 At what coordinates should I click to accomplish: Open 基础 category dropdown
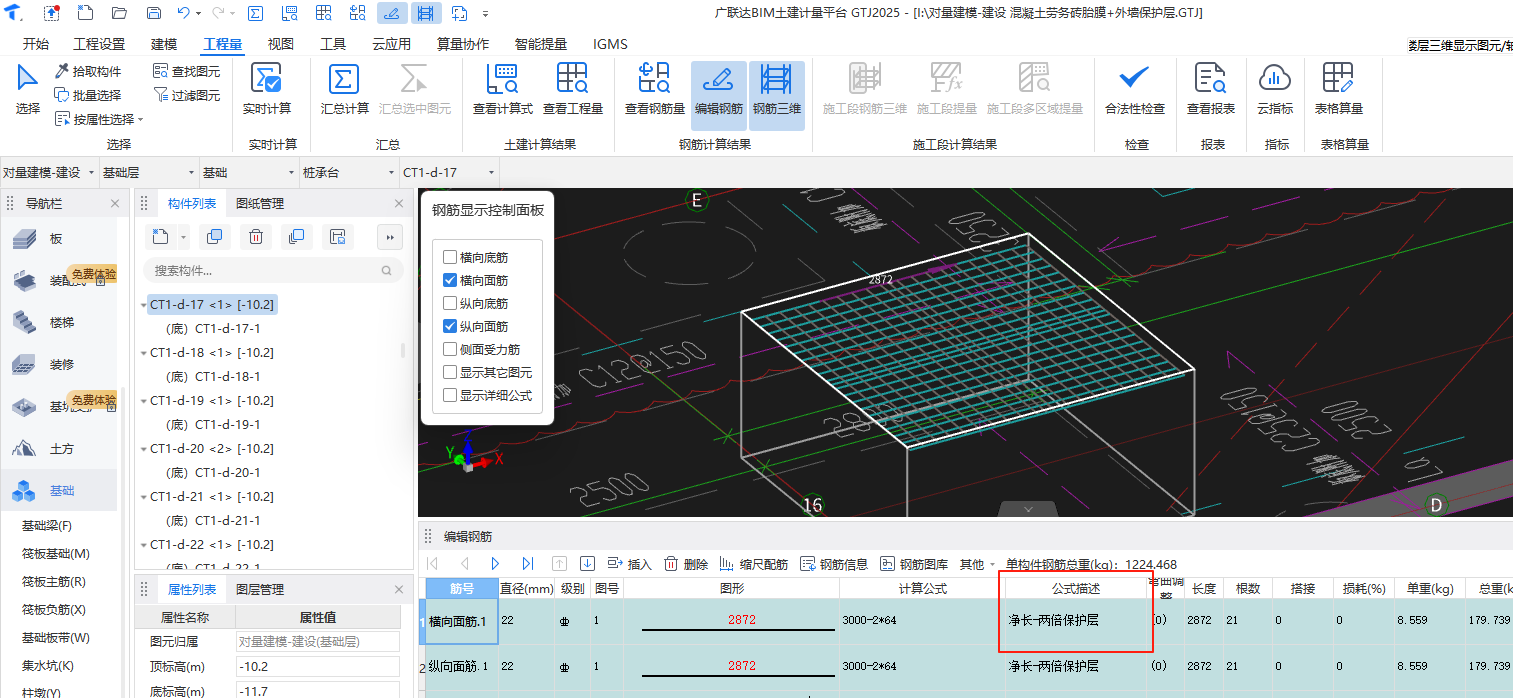coord(249,172)
